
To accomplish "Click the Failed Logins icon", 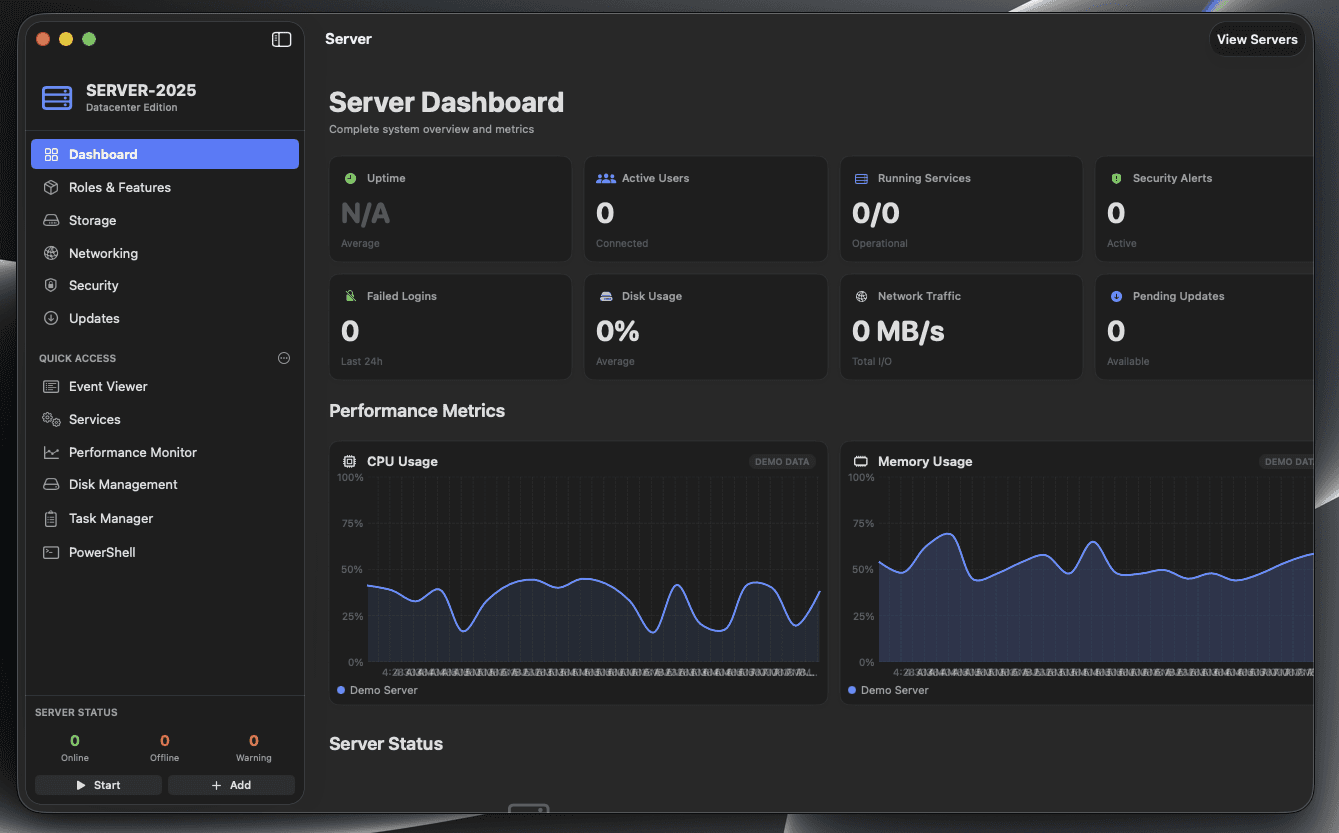I will [x=350, y=296].
